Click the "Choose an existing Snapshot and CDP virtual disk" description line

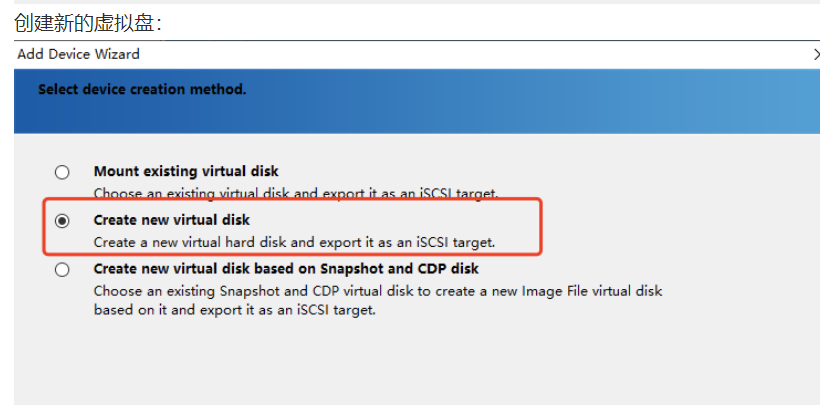378,291
